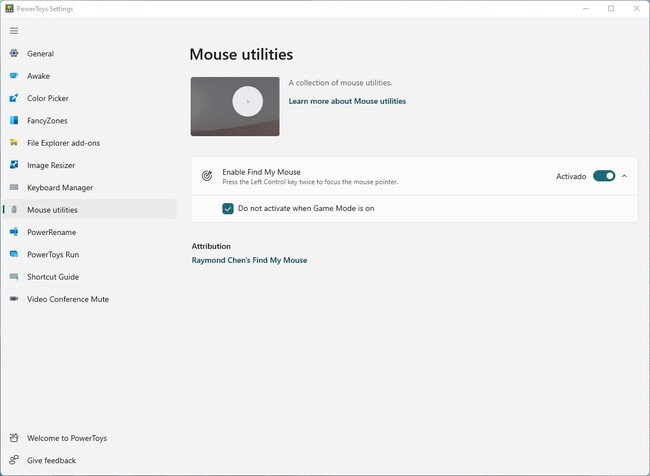Screen dimensions: 650x476
Task: Click the Image Resizer icon
Action: coord(14,165)
